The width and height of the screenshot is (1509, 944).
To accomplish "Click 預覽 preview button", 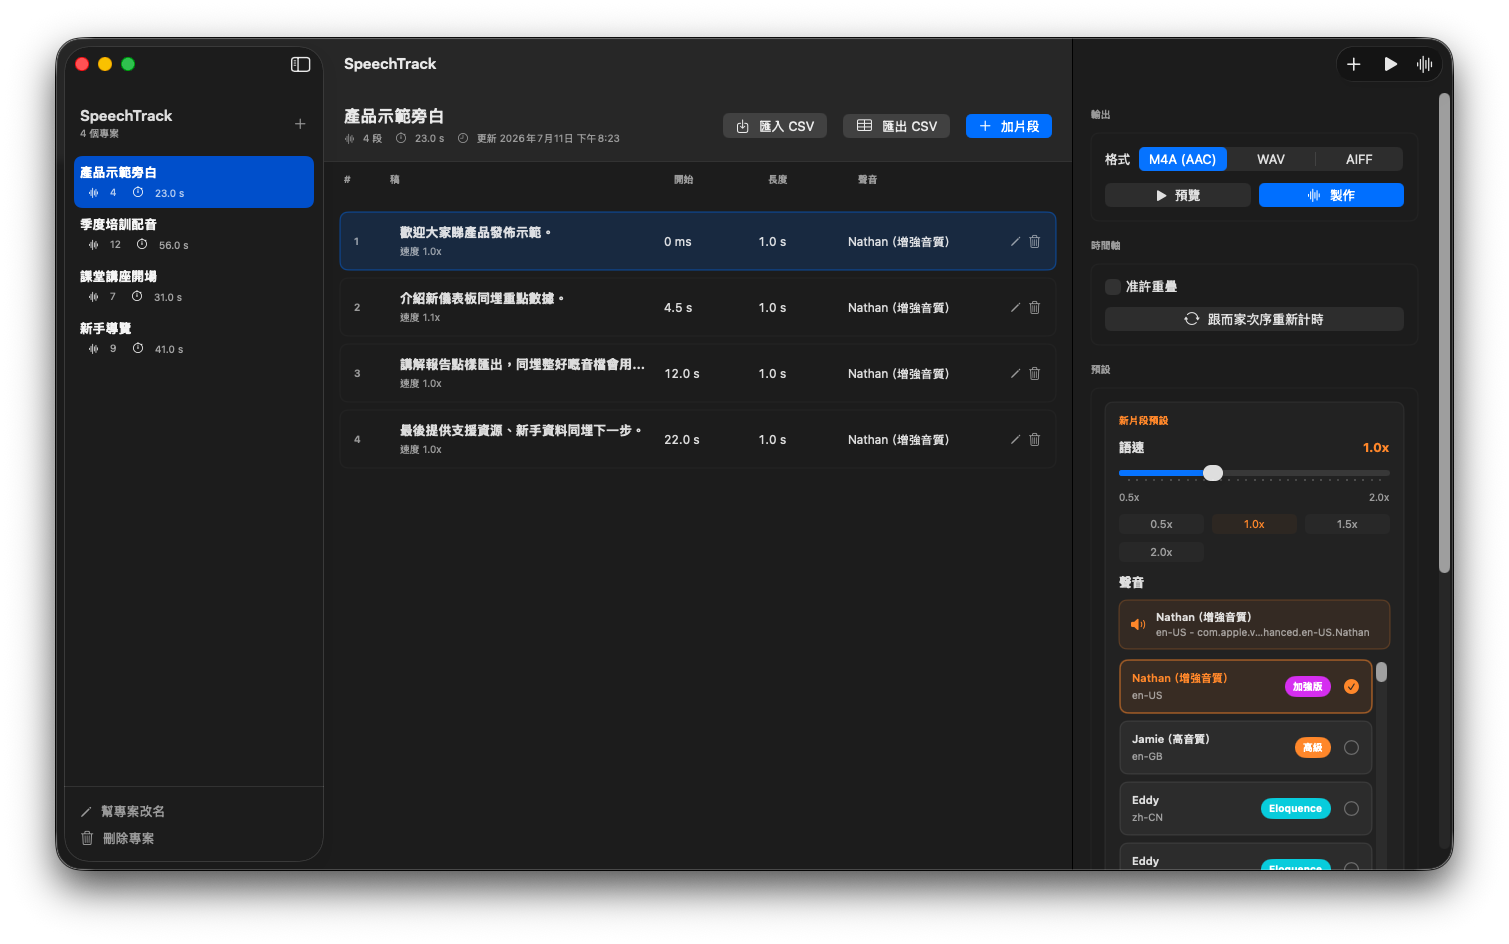I will click(1178, 195).
